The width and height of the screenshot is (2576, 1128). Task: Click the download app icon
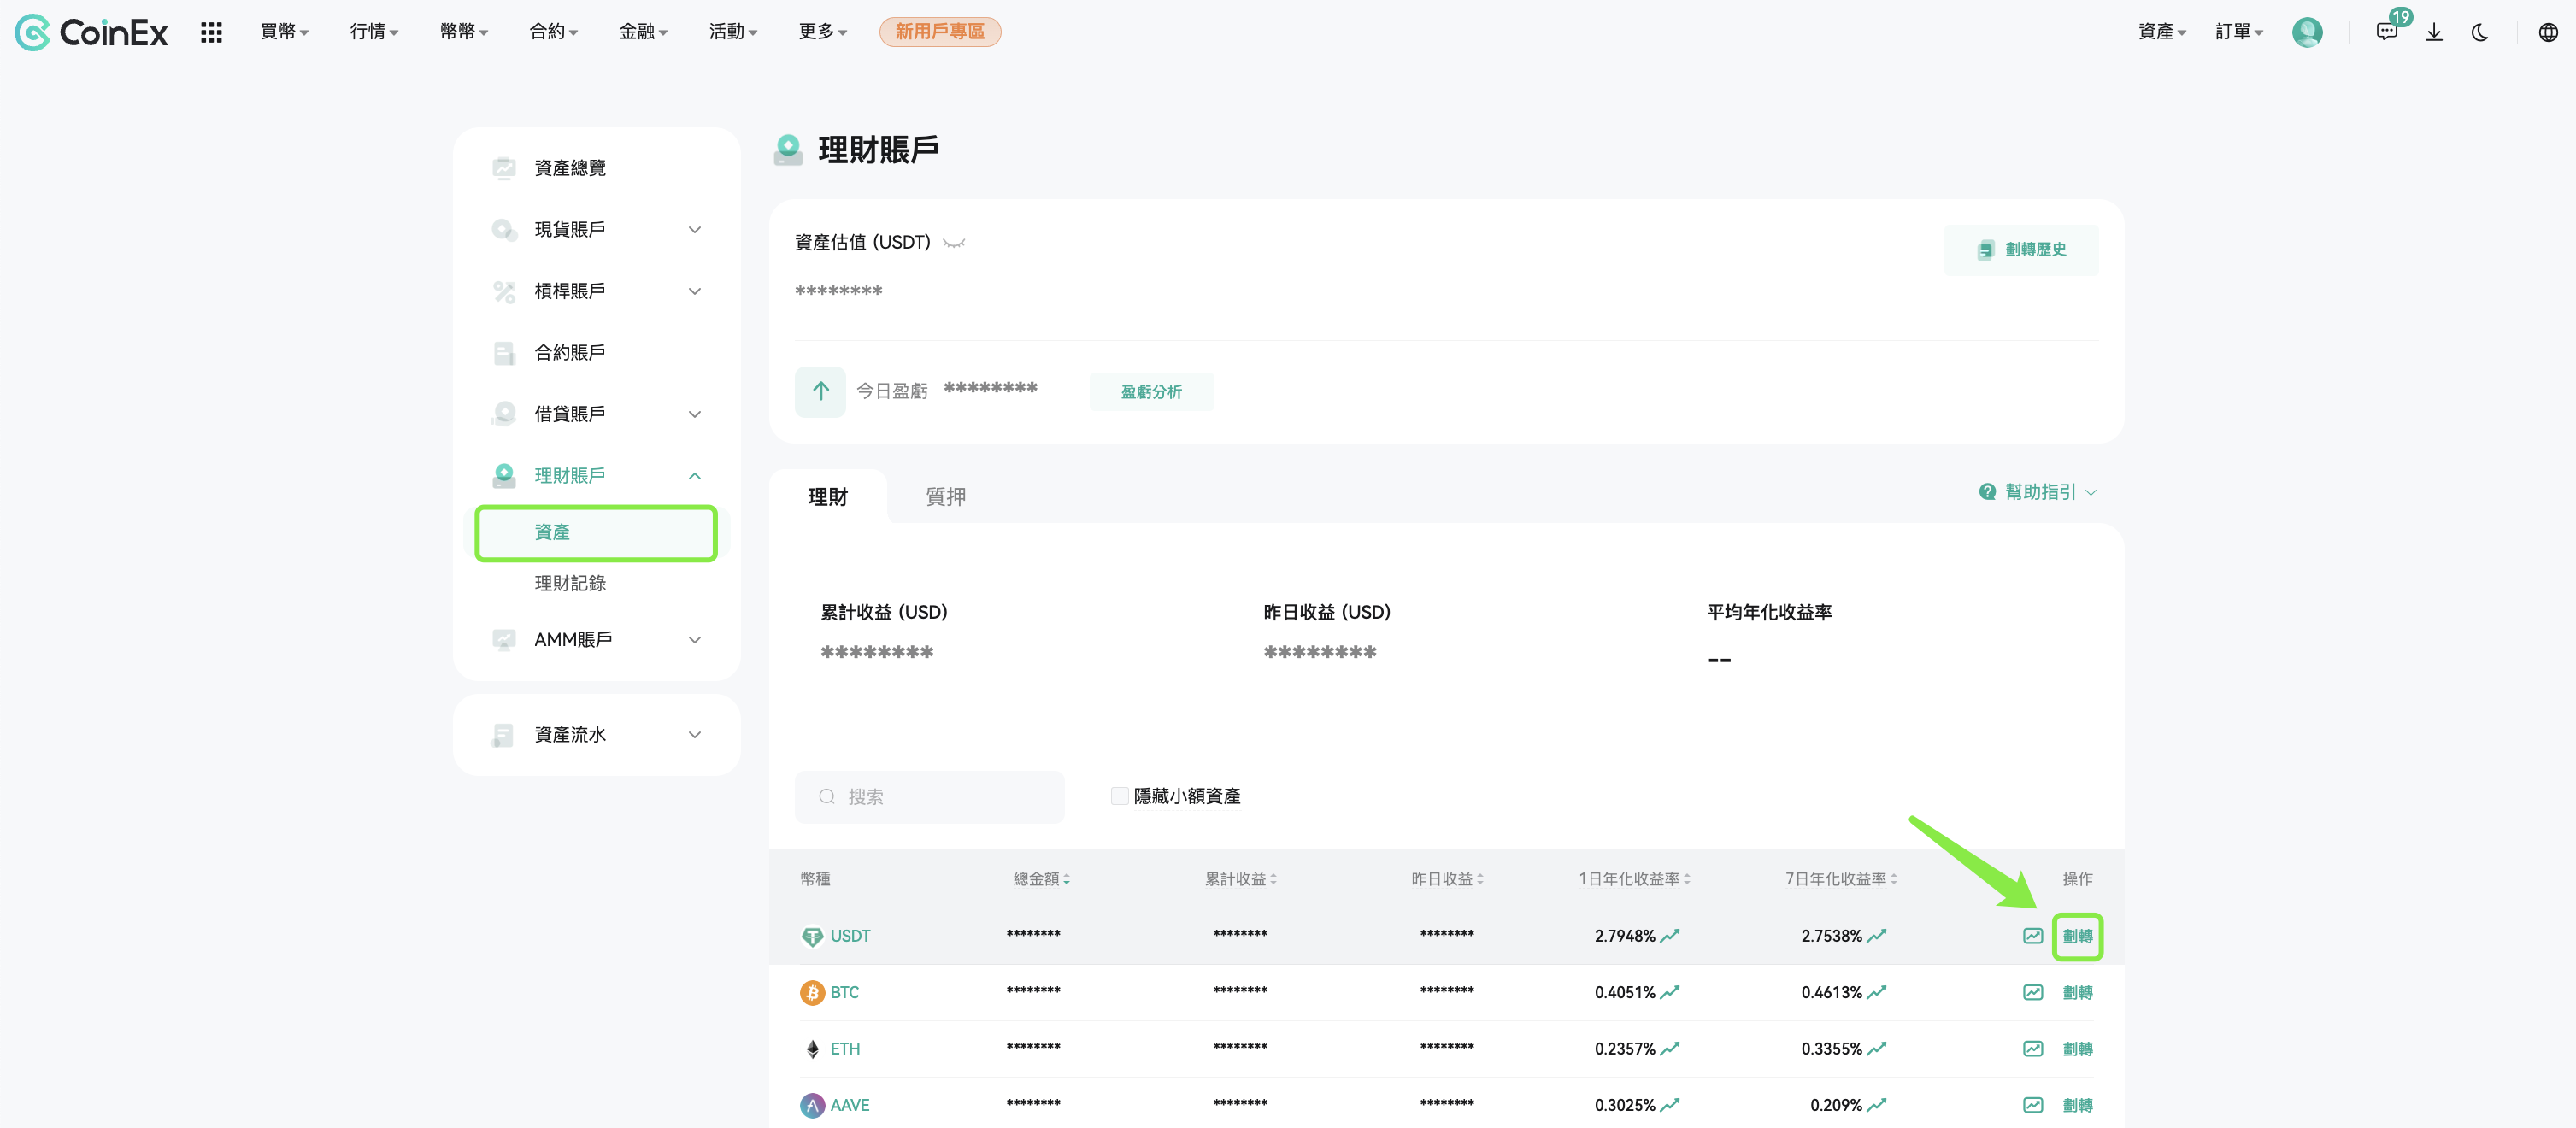click(2434, 32)
